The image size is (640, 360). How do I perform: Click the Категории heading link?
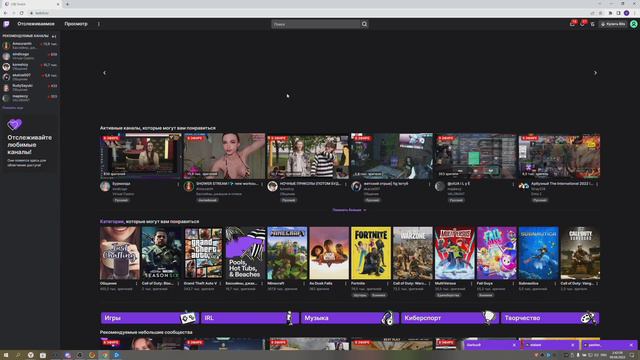click(112, 222)
